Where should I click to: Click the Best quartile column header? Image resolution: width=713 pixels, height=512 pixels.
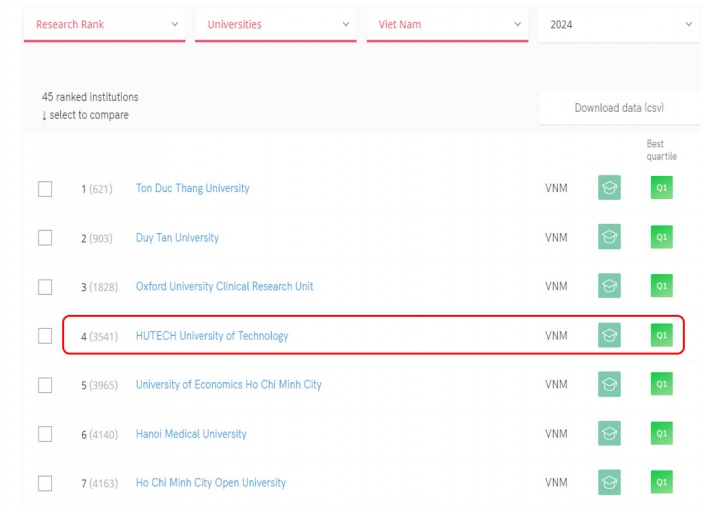tap(662, 150)
